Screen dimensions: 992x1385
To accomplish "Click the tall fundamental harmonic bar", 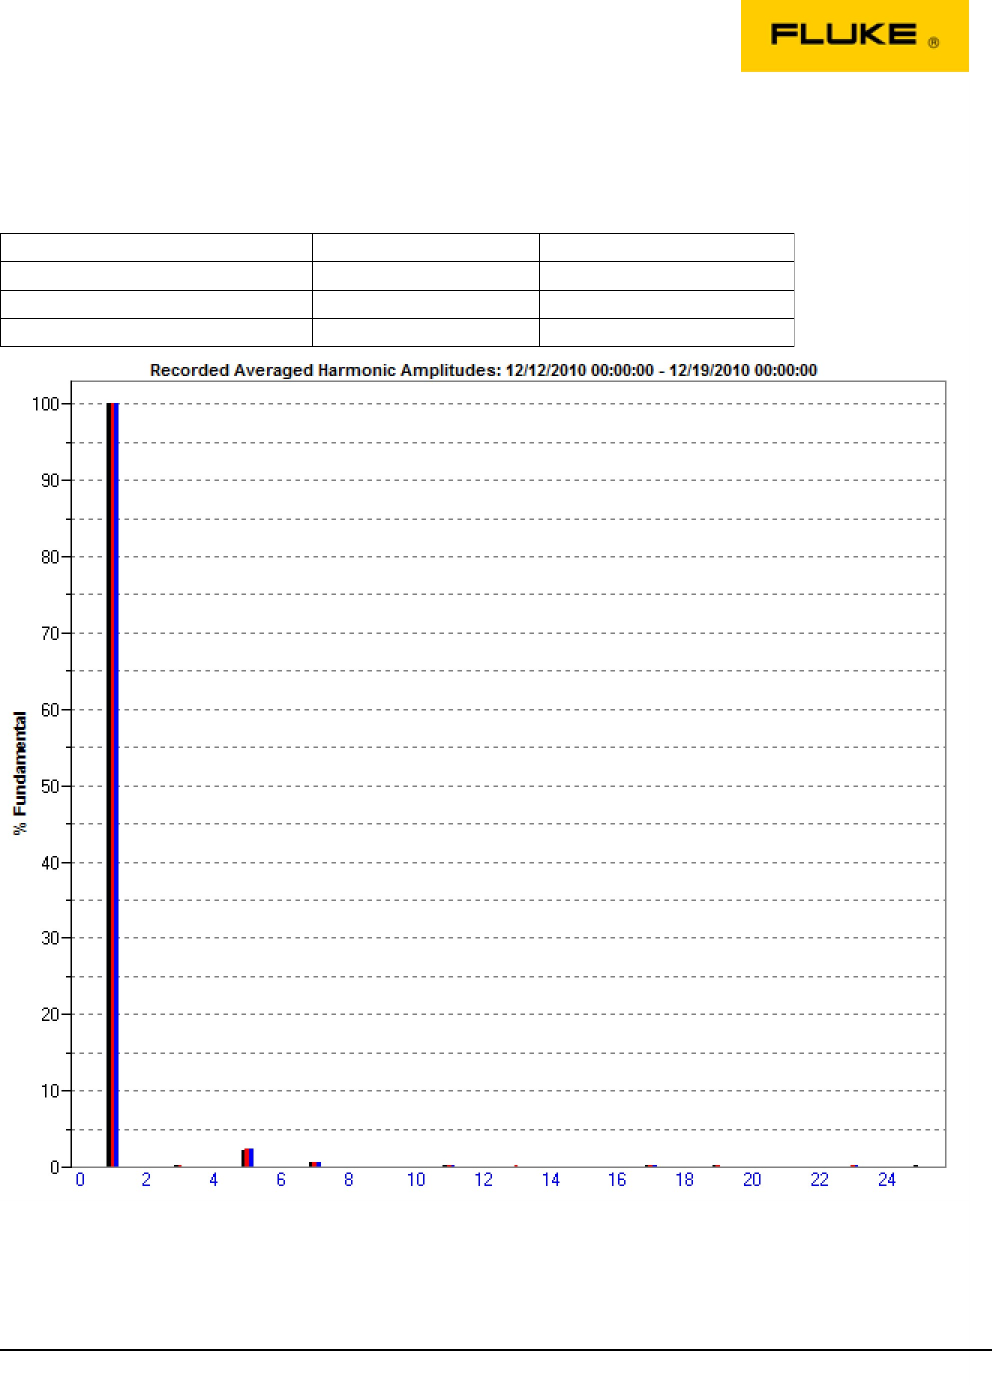I will click(x=112, y=785).
